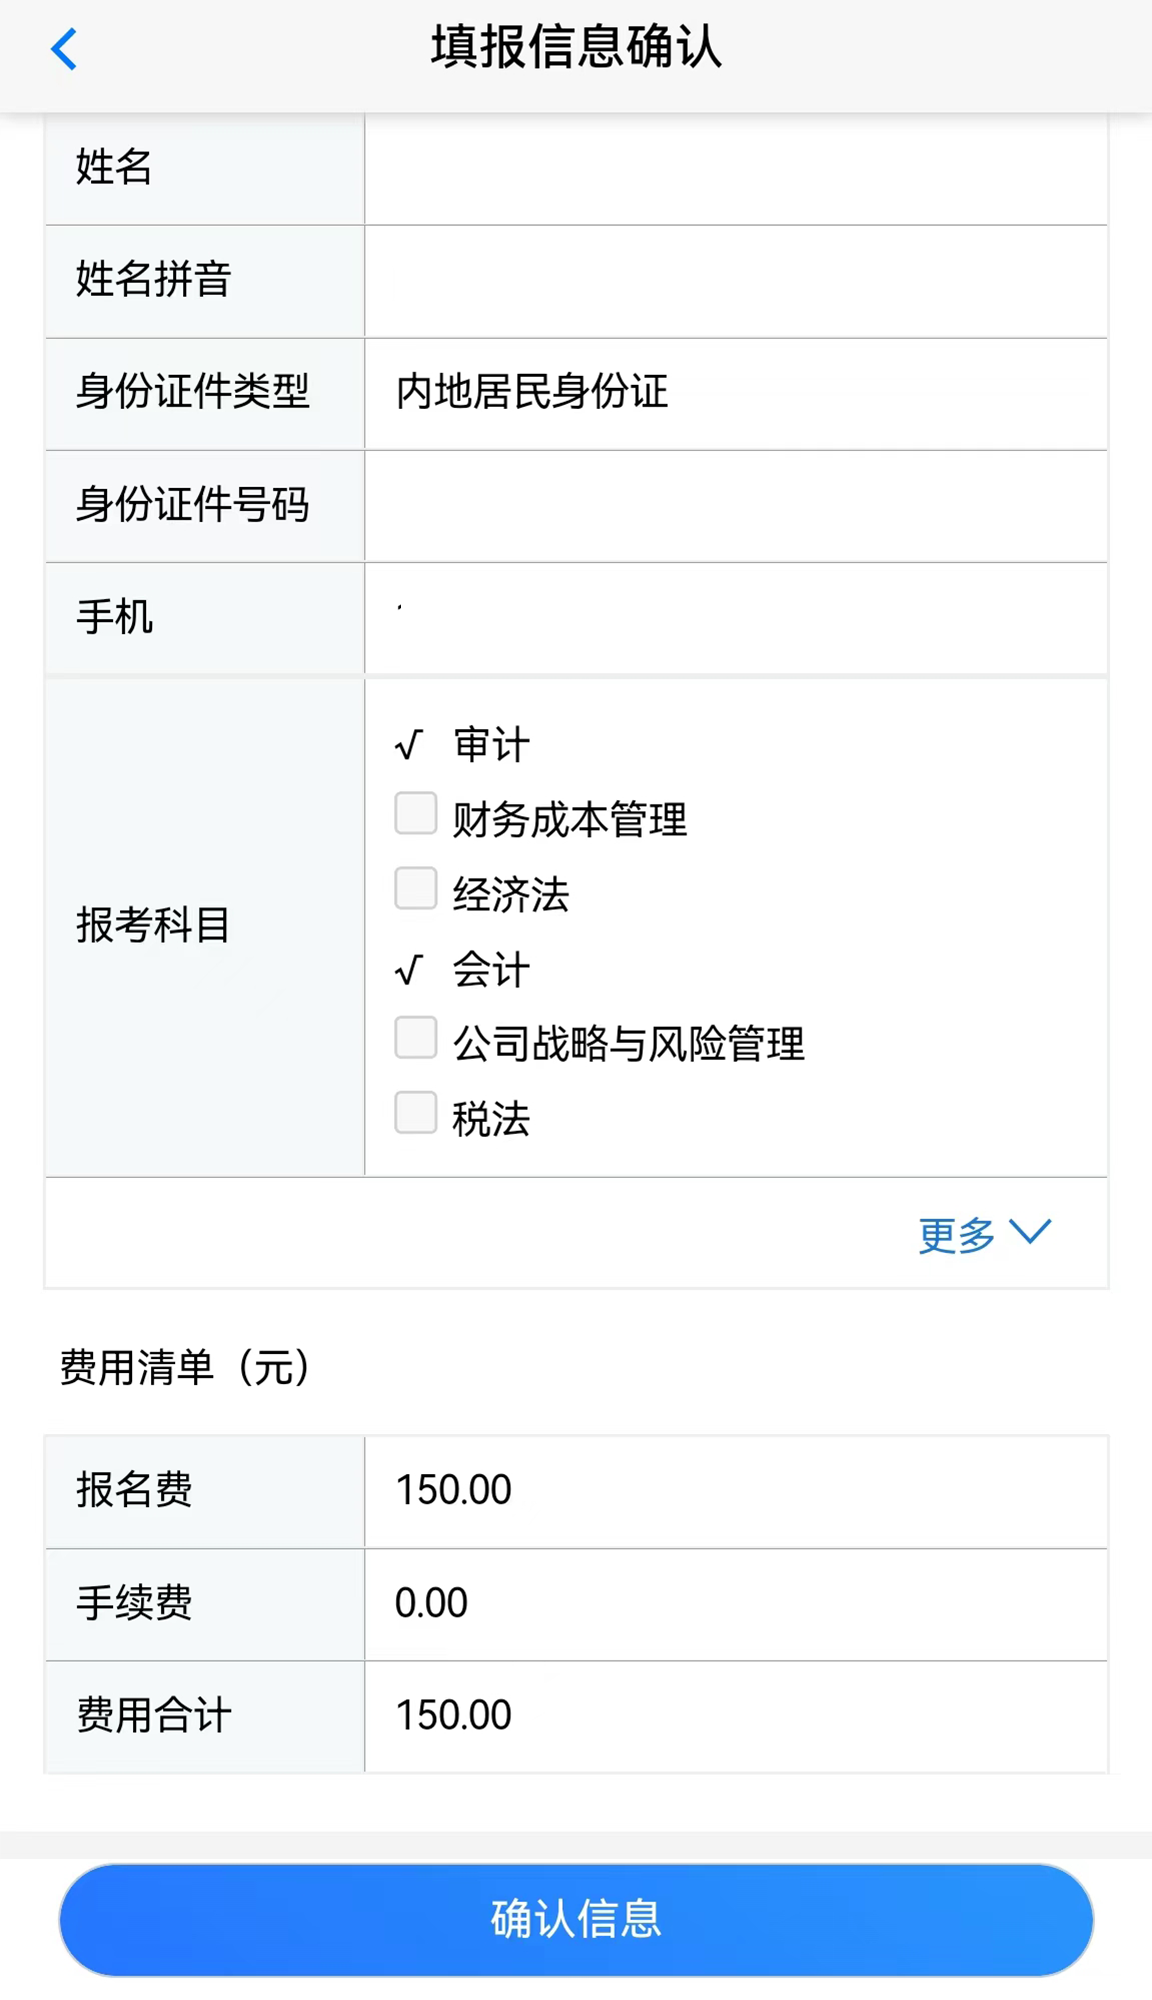Click the 费用清单（元） heading

(x=186, y=1367)
